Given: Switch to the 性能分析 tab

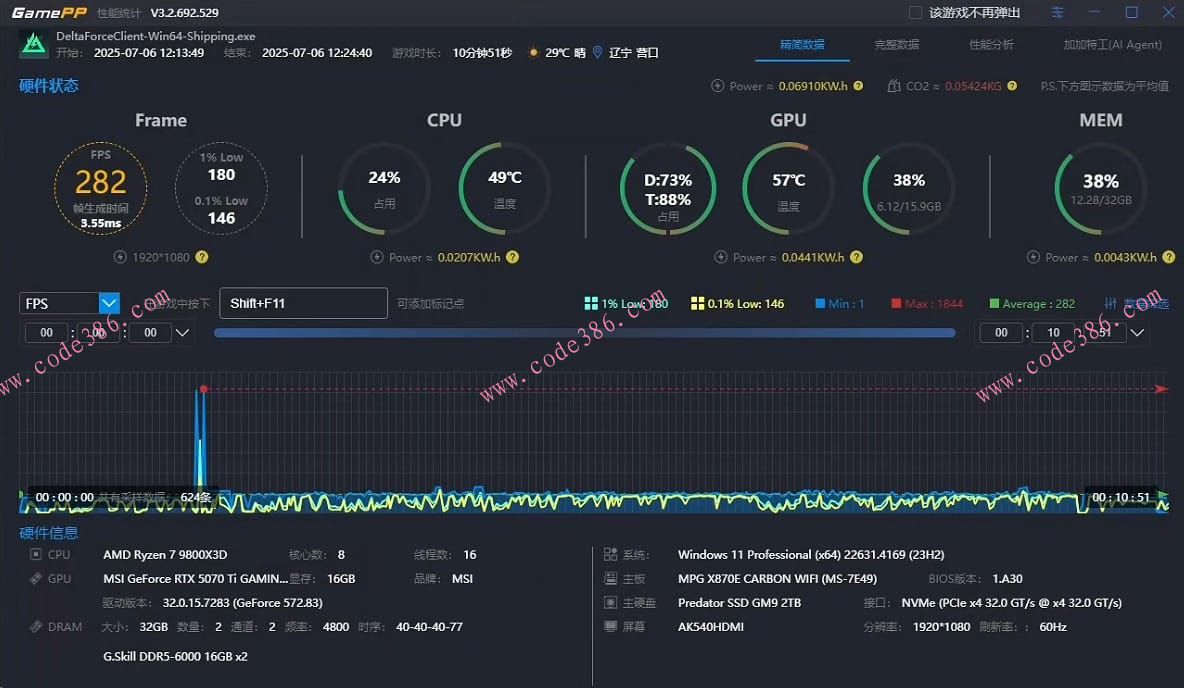Looking at the screenshot, I should click(991, 45).
